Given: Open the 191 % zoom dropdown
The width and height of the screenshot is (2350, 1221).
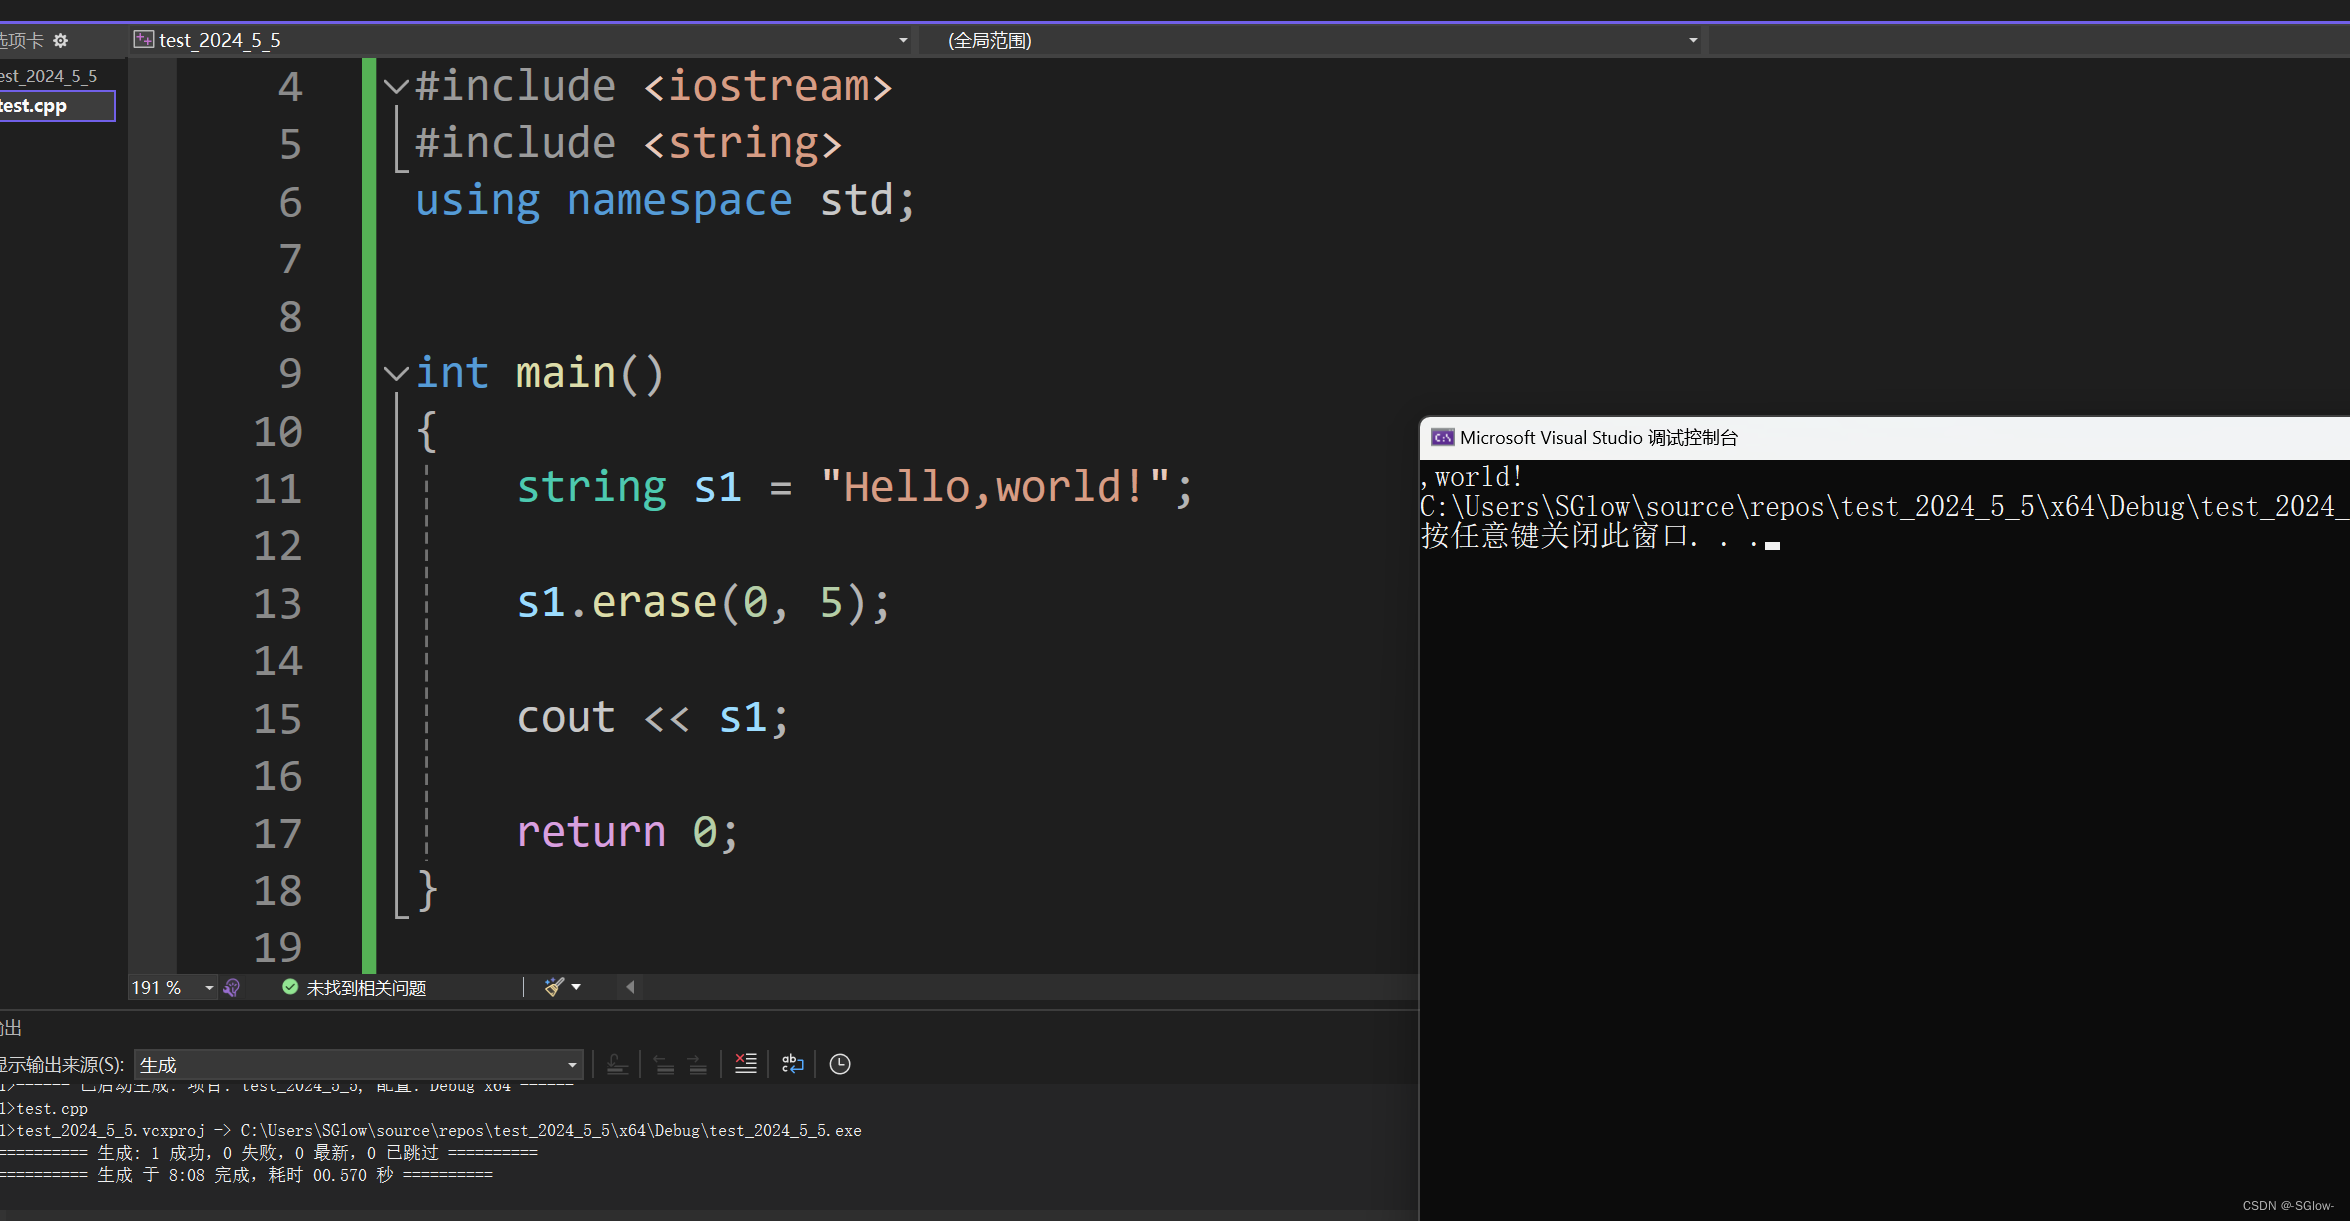Looking at the screenshot, I should click(x=209, y=988).
